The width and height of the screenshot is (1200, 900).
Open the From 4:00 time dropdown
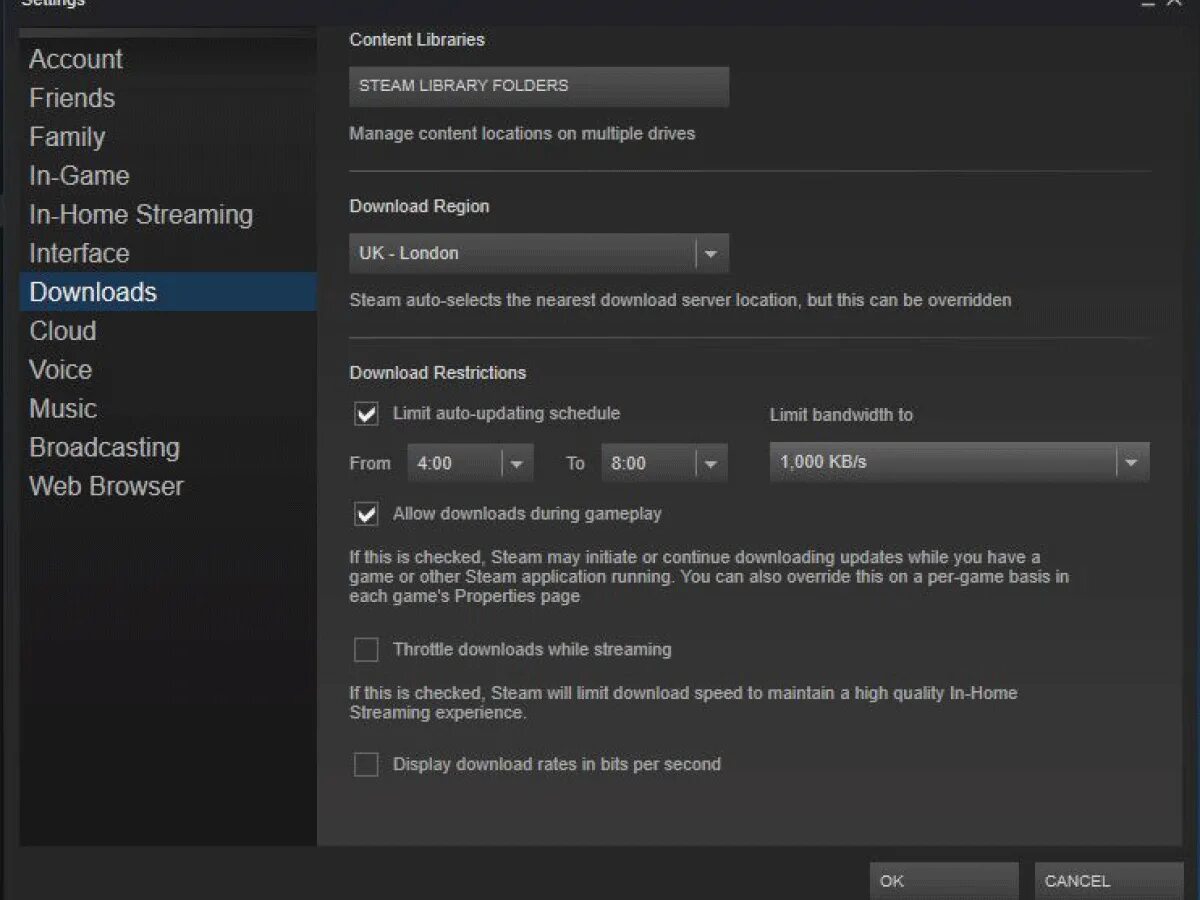point(470,464)
